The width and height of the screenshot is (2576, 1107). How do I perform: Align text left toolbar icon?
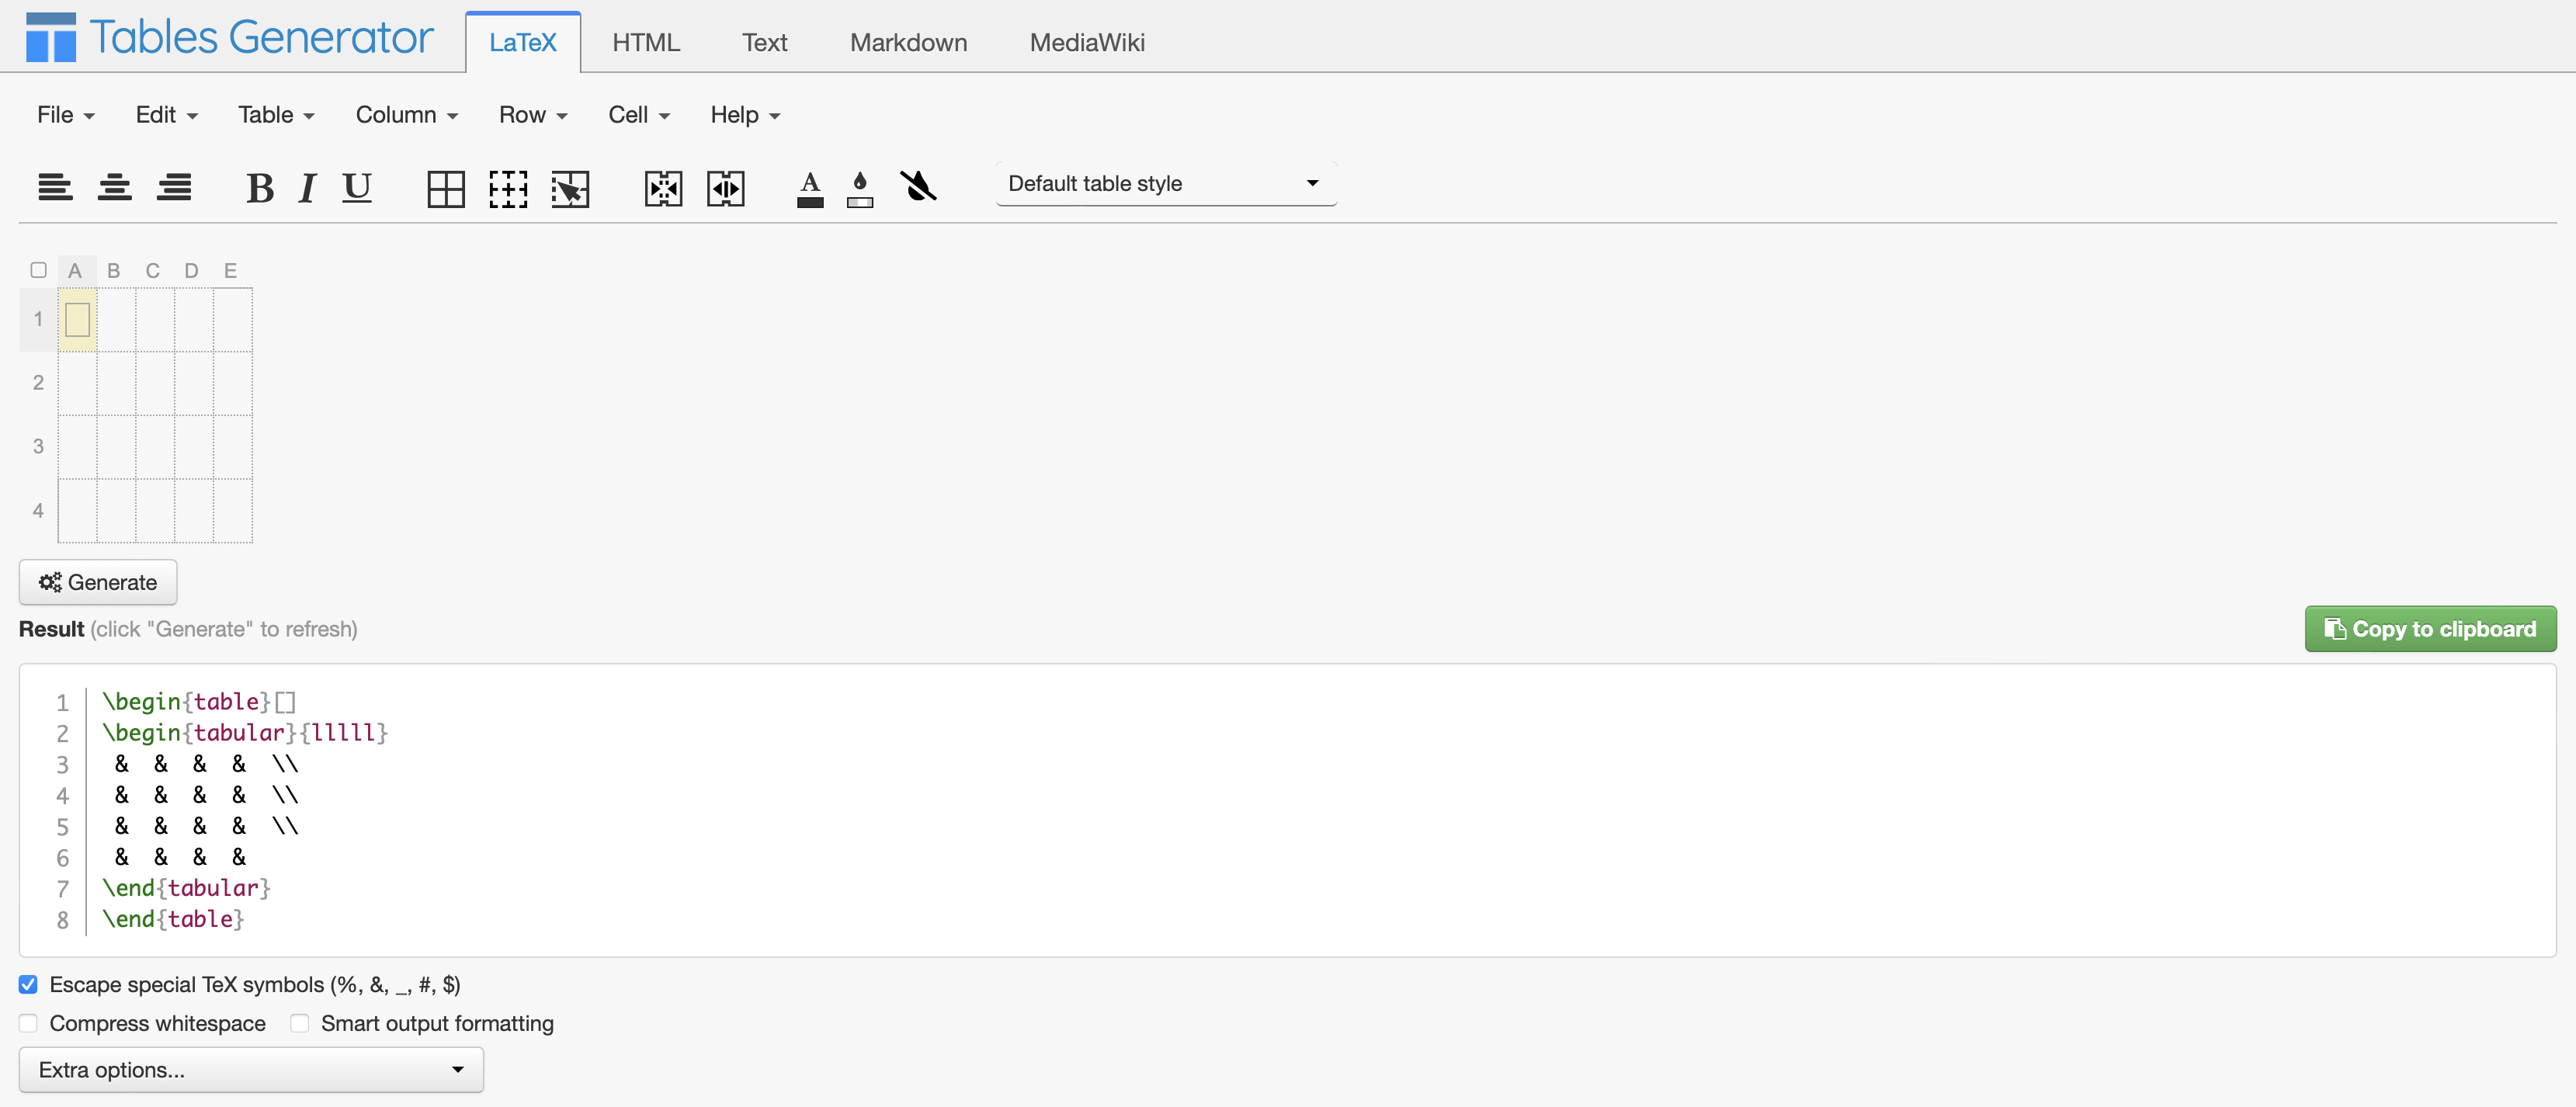pos(55,187)
